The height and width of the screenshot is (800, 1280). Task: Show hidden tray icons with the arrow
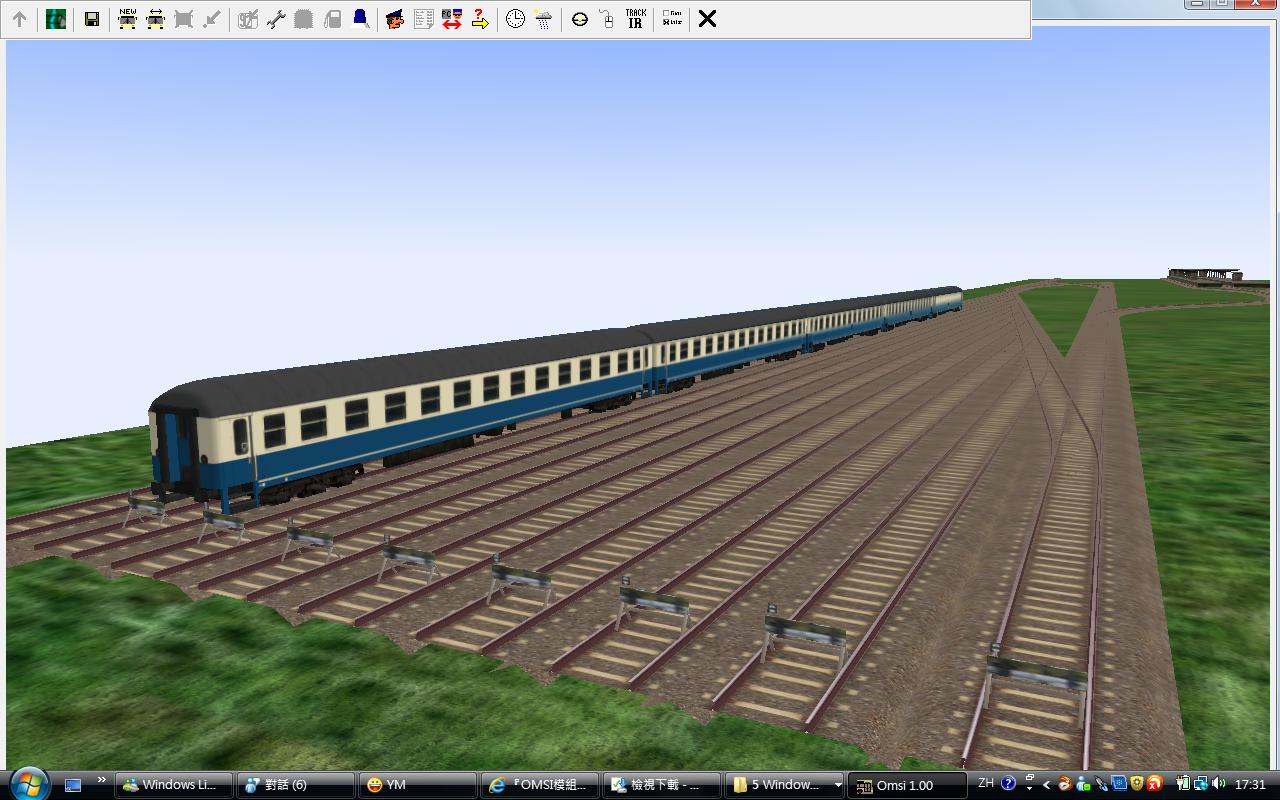(x=1046, y=785)
